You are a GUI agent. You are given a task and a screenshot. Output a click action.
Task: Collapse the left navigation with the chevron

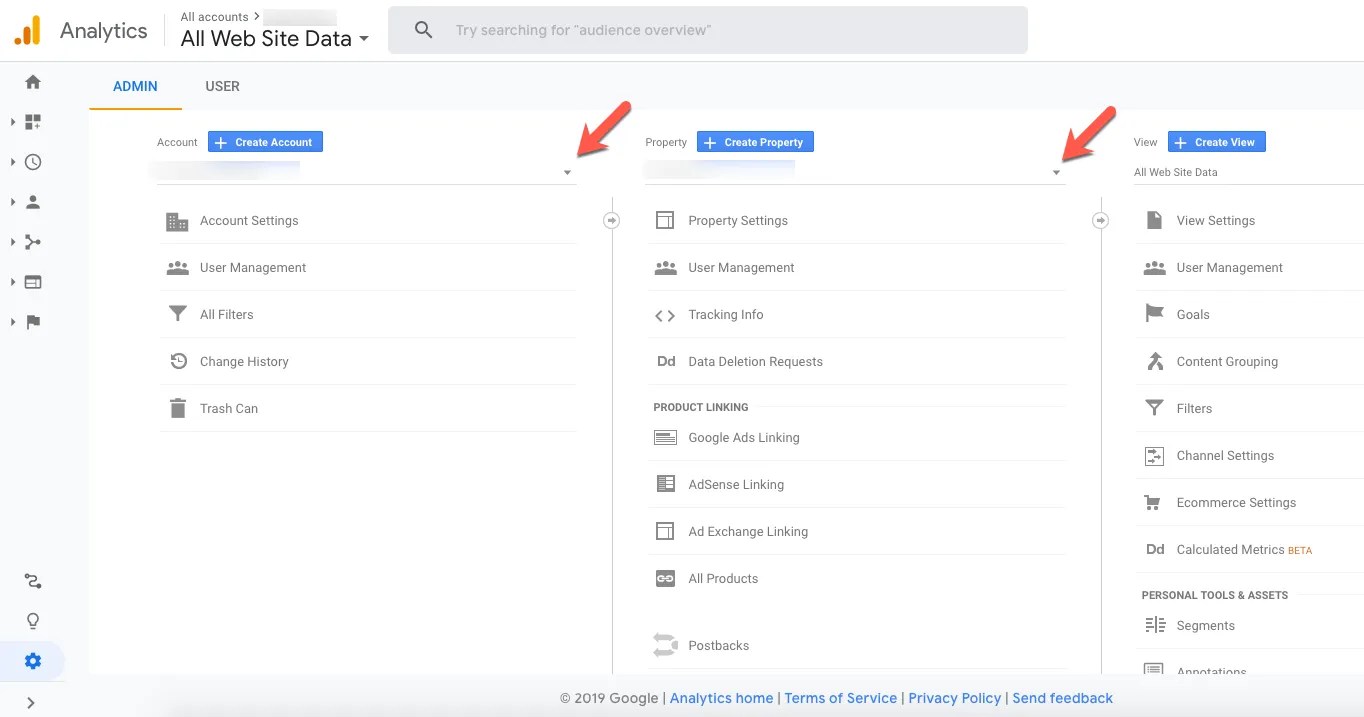pos(32,702)
